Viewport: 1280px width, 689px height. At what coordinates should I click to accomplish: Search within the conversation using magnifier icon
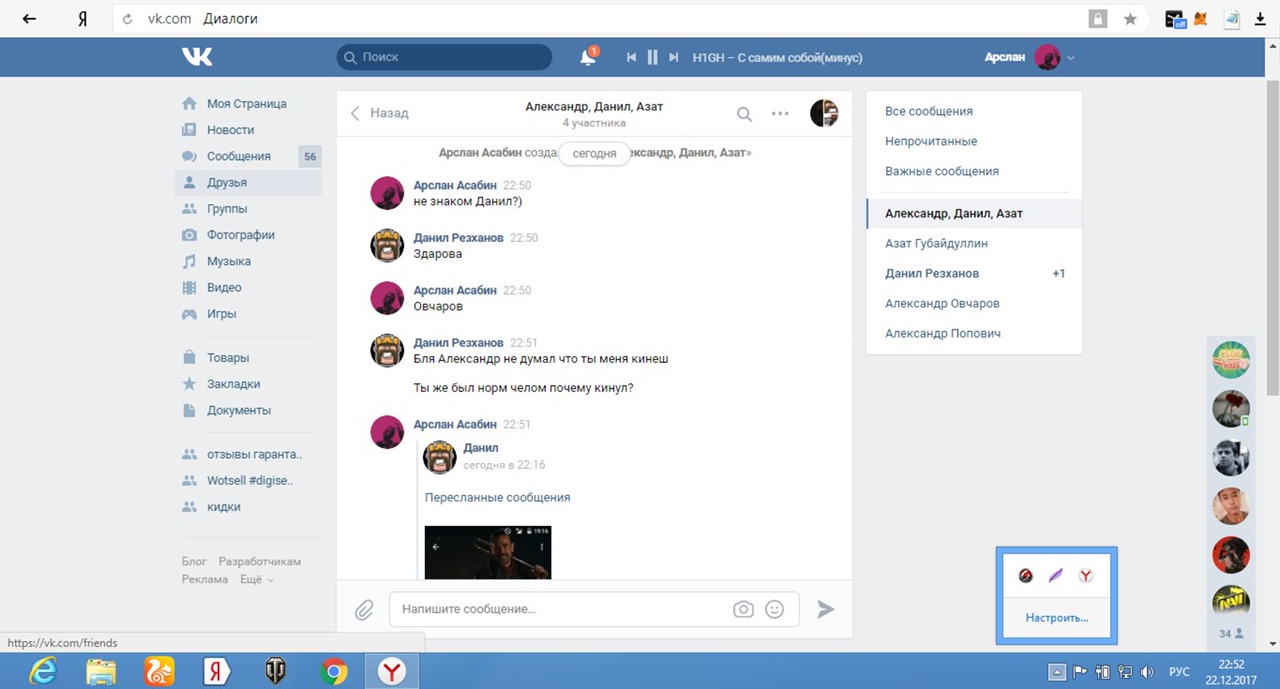[744, 114]
